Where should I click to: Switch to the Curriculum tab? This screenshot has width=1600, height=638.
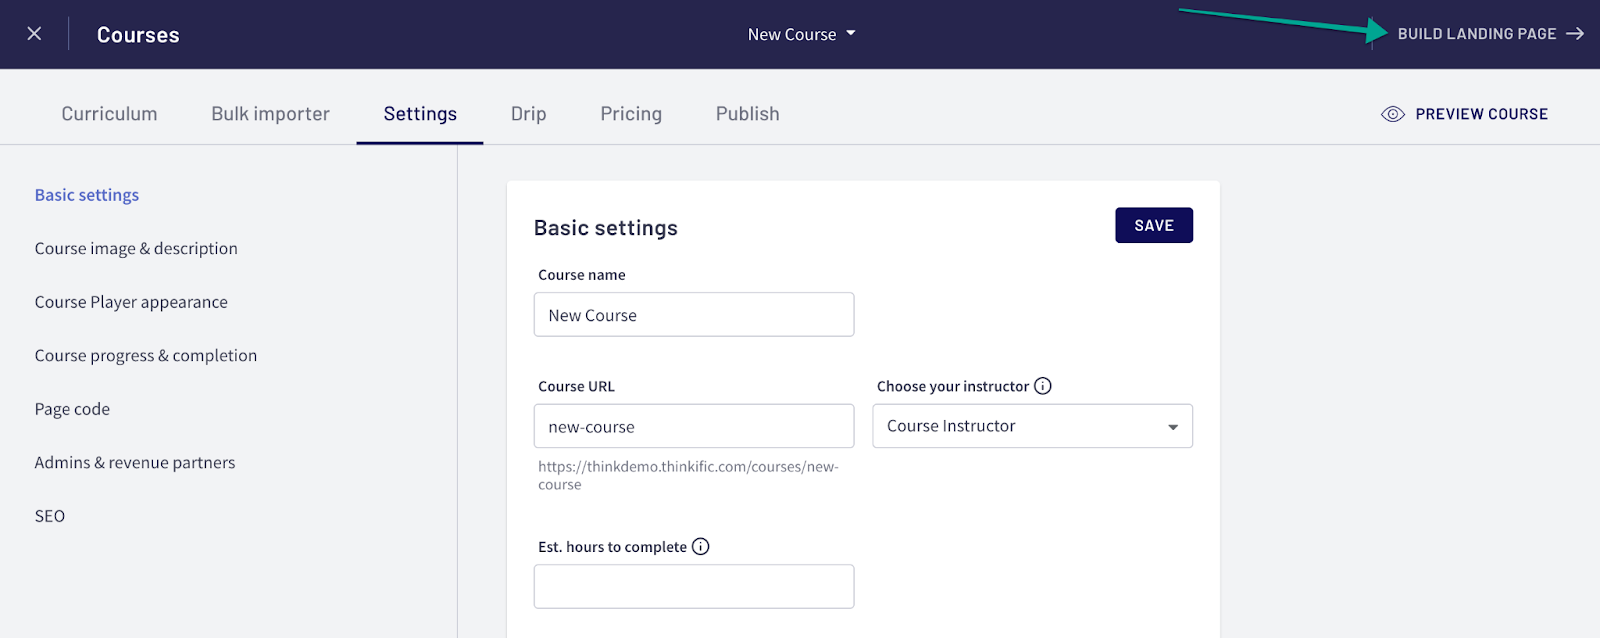(x=109, y=114)
